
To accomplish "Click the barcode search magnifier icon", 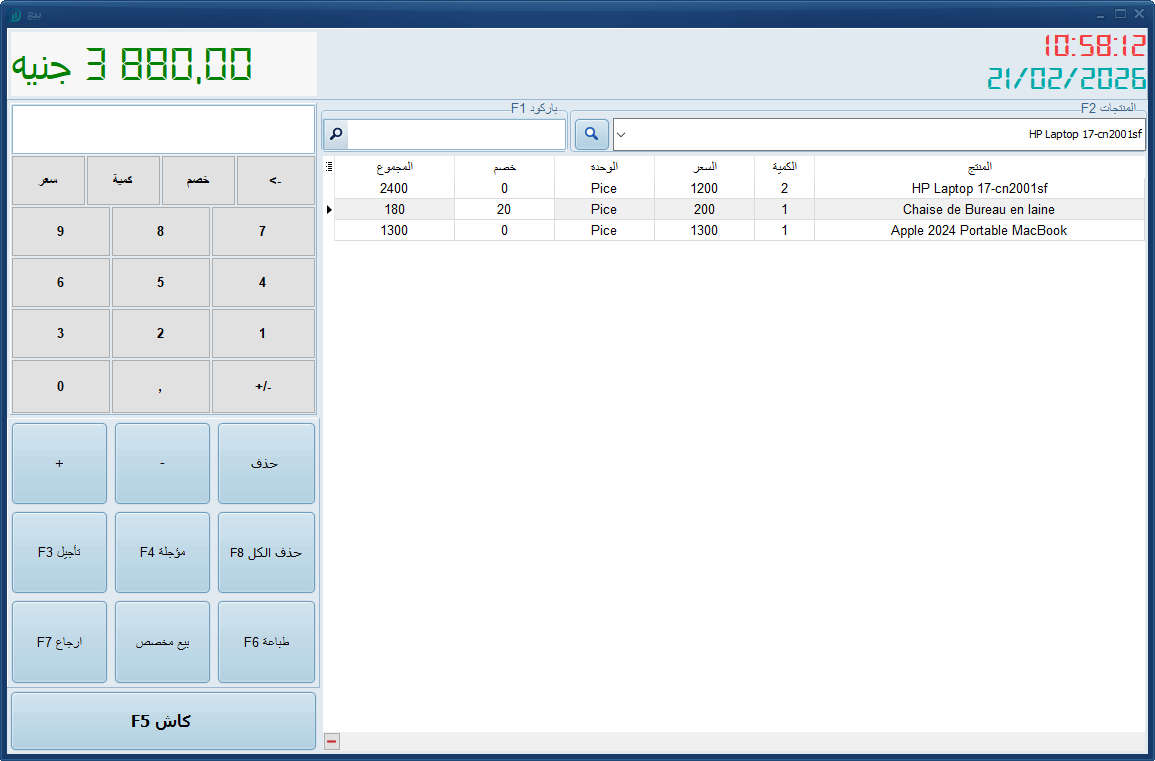I will pyautogui.click(x=336, y=134).
